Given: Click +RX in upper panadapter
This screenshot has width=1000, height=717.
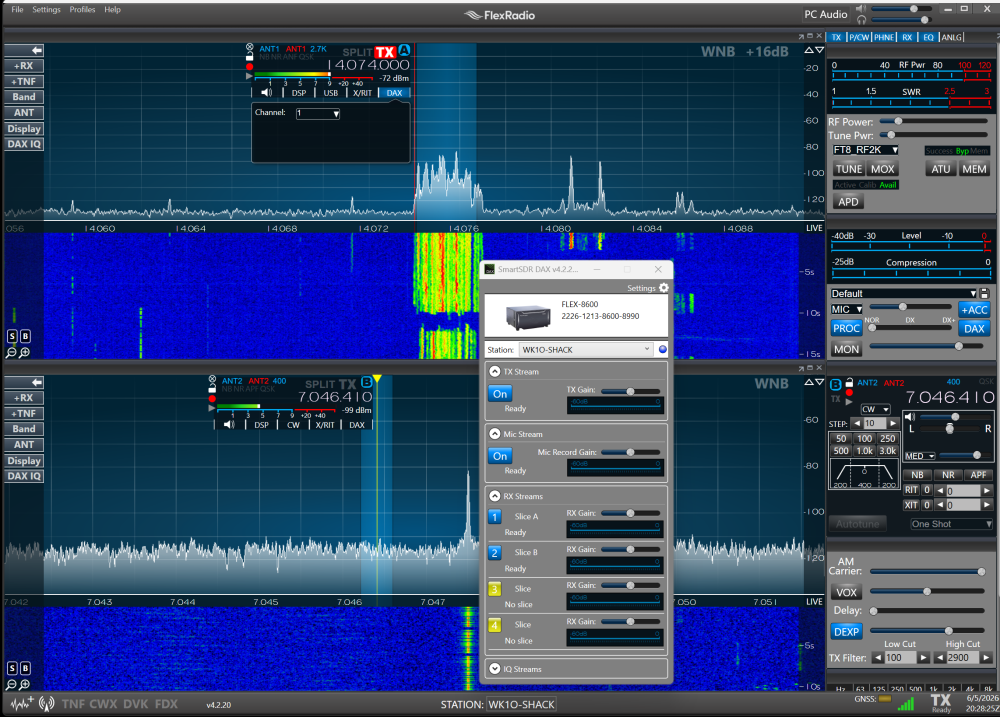Looking at the screenshot, I should 24,66.
